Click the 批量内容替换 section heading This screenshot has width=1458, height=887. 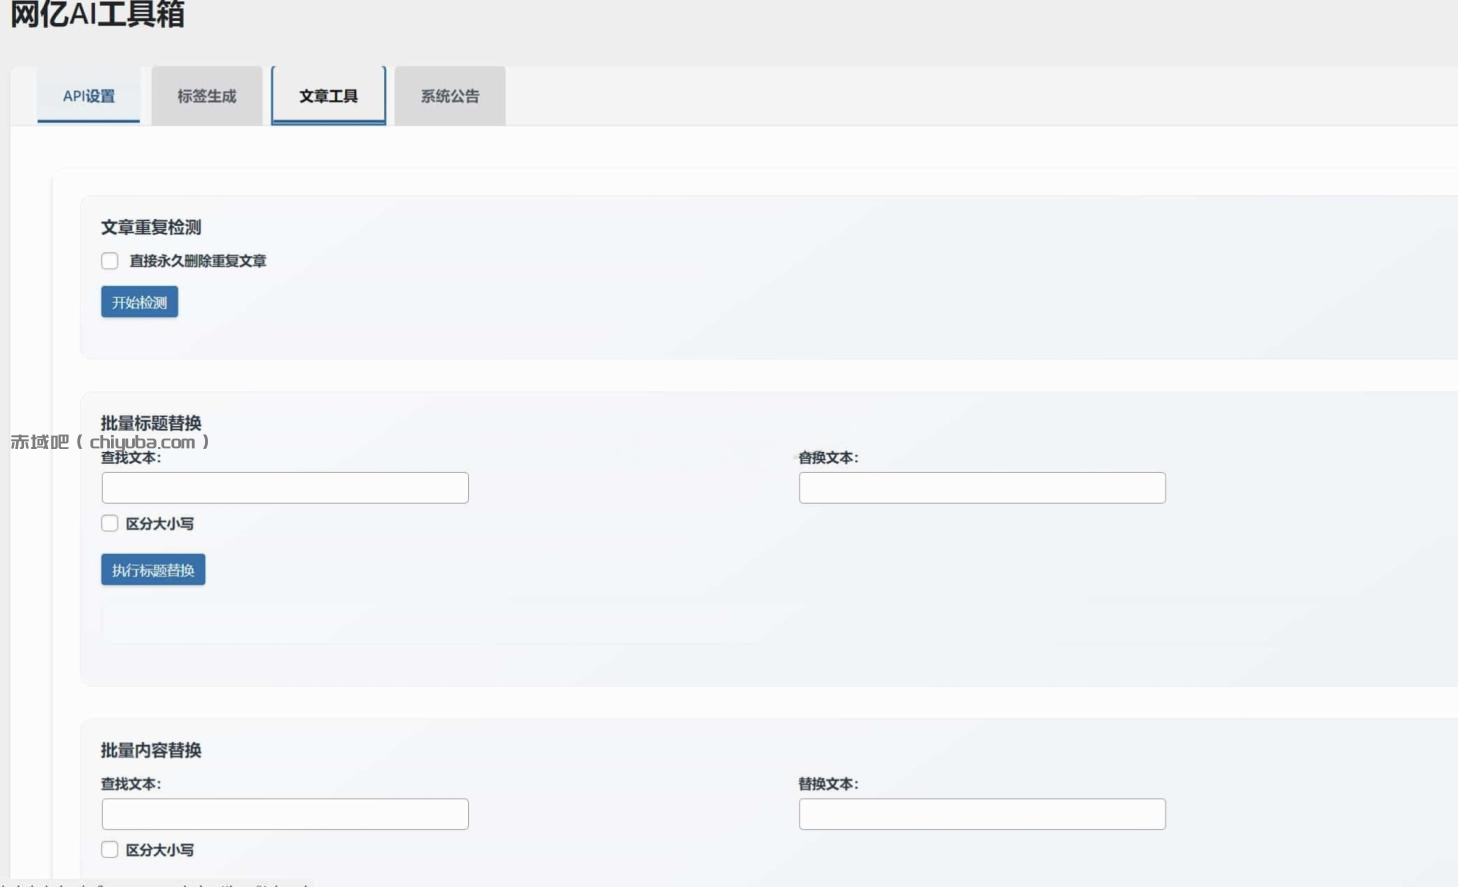click(150, 750)
